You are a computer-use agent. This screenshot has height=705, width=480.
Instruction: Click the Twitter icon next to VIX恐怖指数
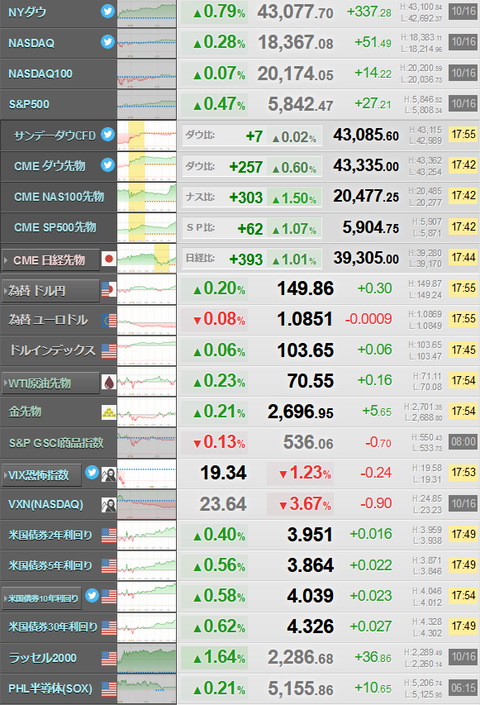click(92, 473)
